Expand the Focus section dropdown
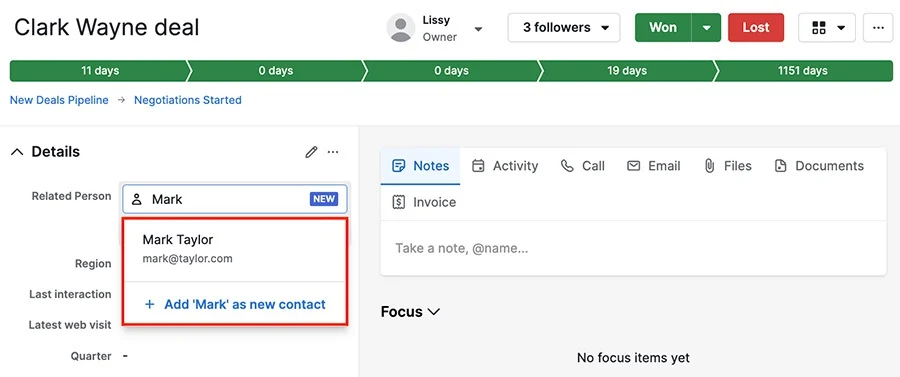This screenshot has height=377, width=900. (x=410, y=312)
